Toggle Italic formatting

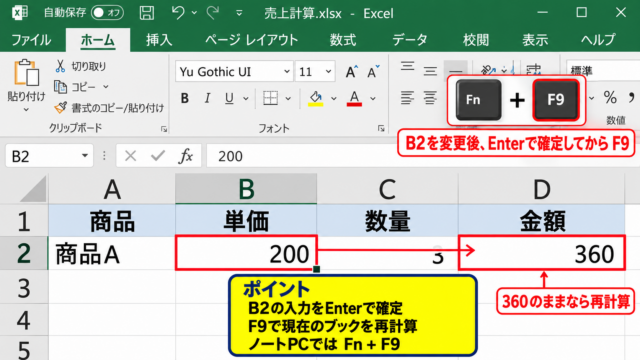pos(207,98)
